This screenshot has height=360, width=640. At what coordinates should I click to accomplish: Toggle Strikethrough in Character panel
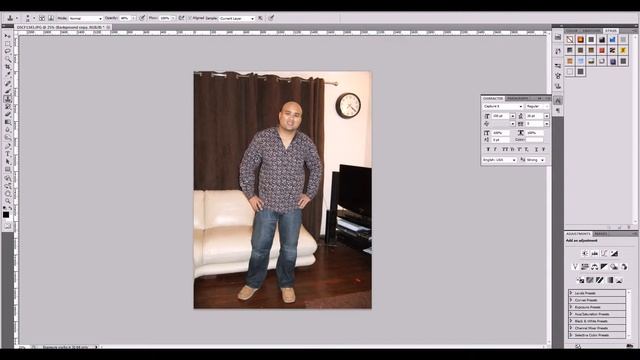(543, 149)
